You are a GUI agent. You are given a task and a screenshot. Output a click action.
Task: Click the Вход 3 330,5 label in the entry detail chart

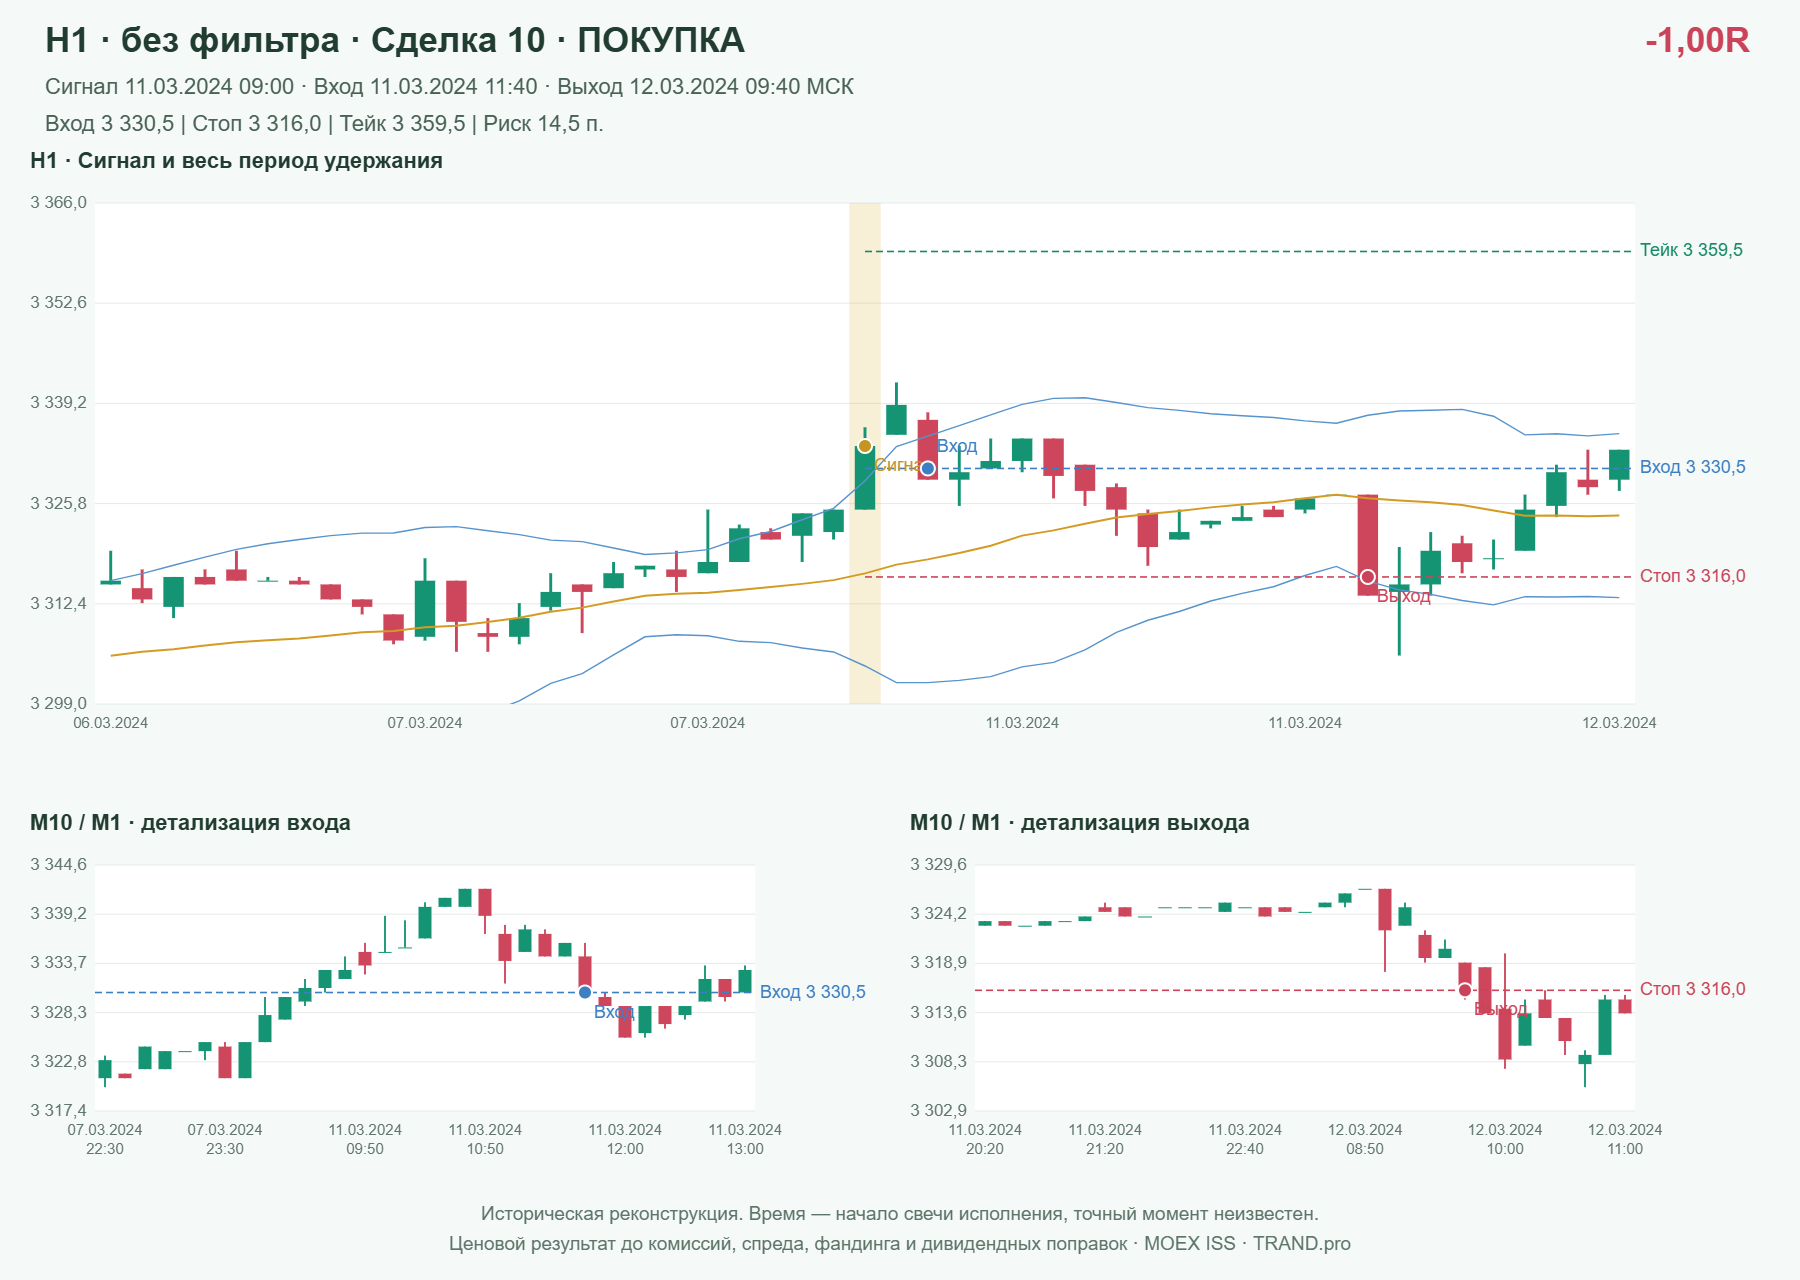tap(813, 992)
